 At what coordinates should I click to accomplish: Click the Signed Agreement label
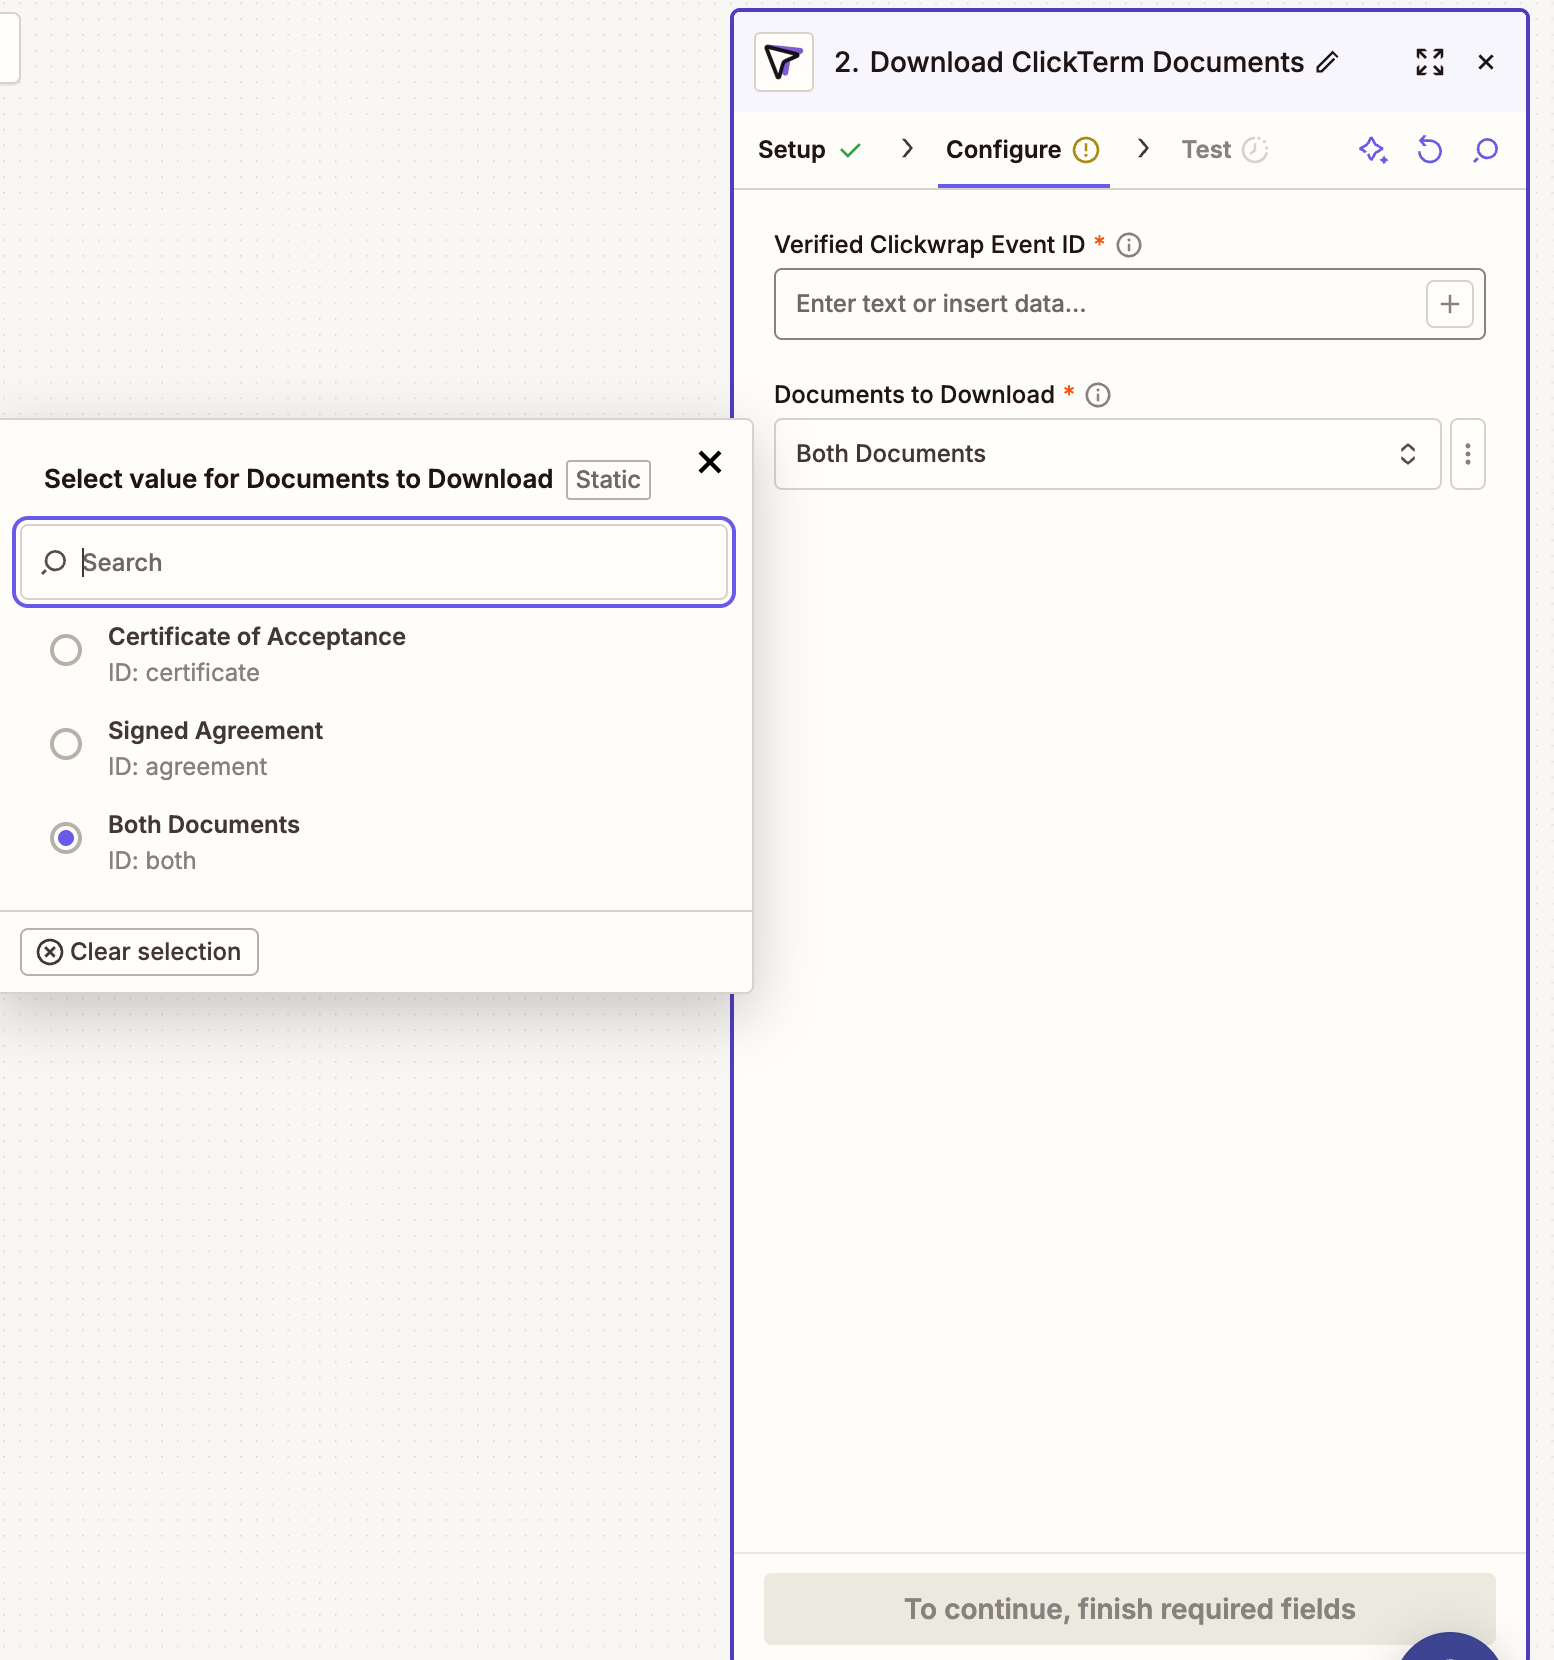[215, 731]
